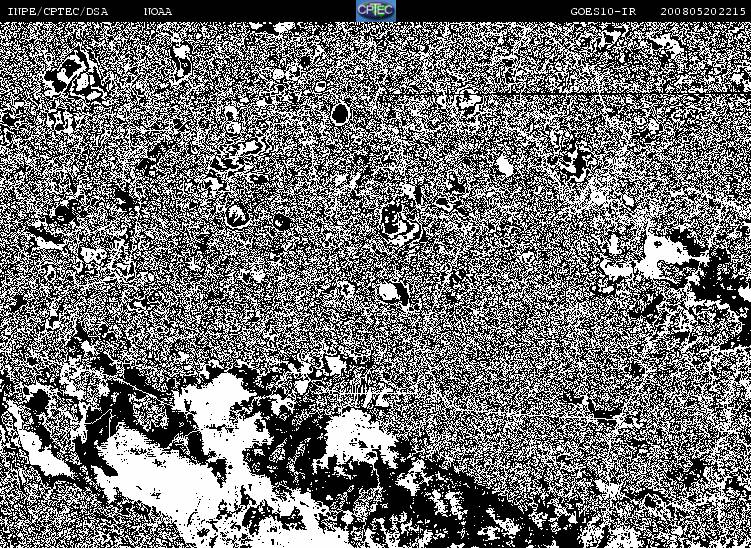Select the NOAA label in header
This screenshot has width=751, height=548.
point(158,11)
